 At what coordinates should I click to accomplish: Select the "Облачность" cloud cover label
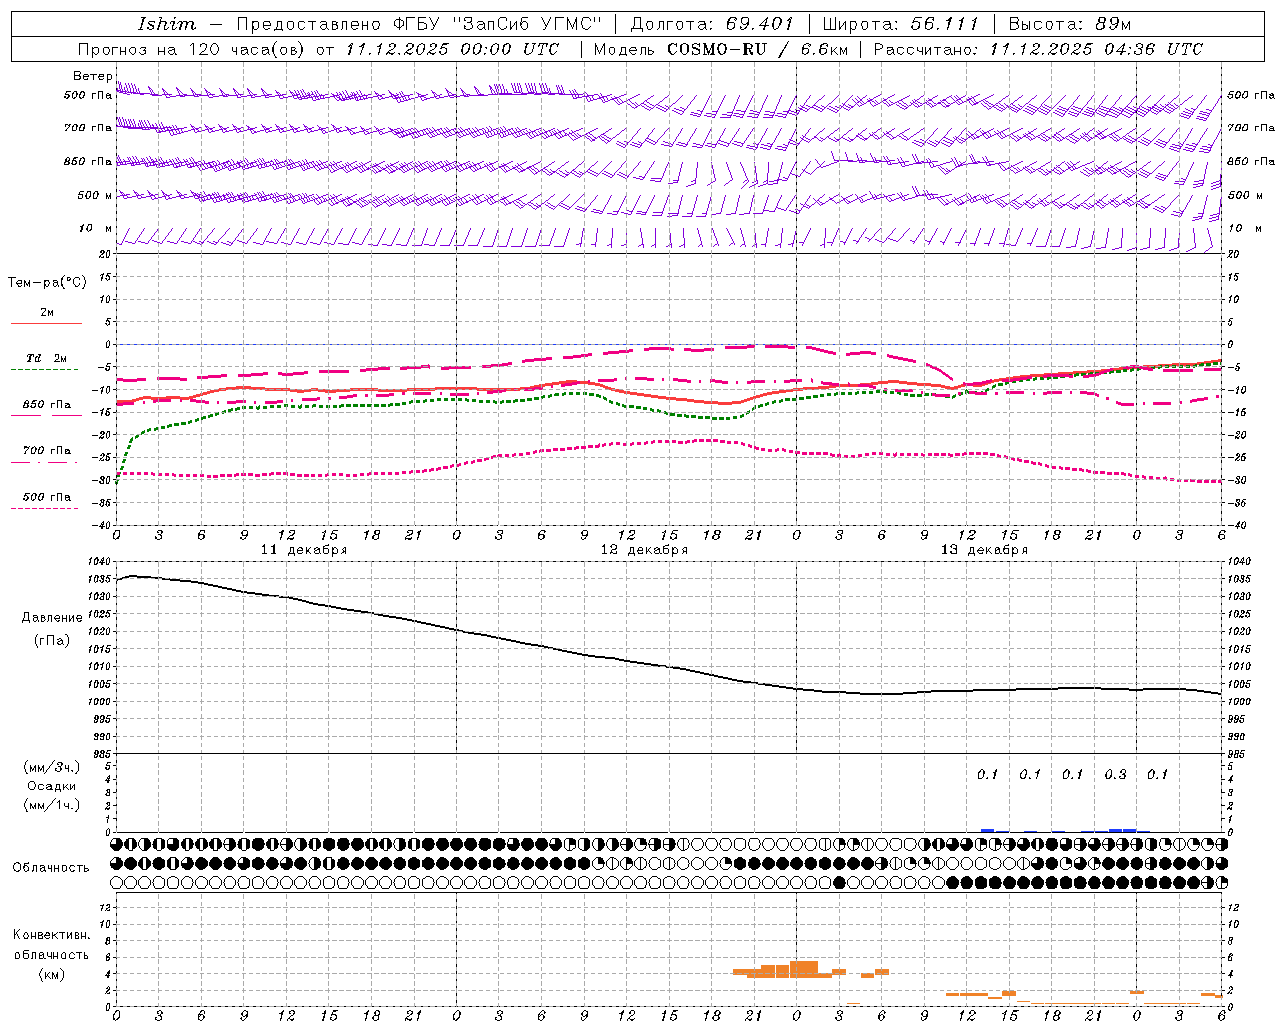pos(51,868)
